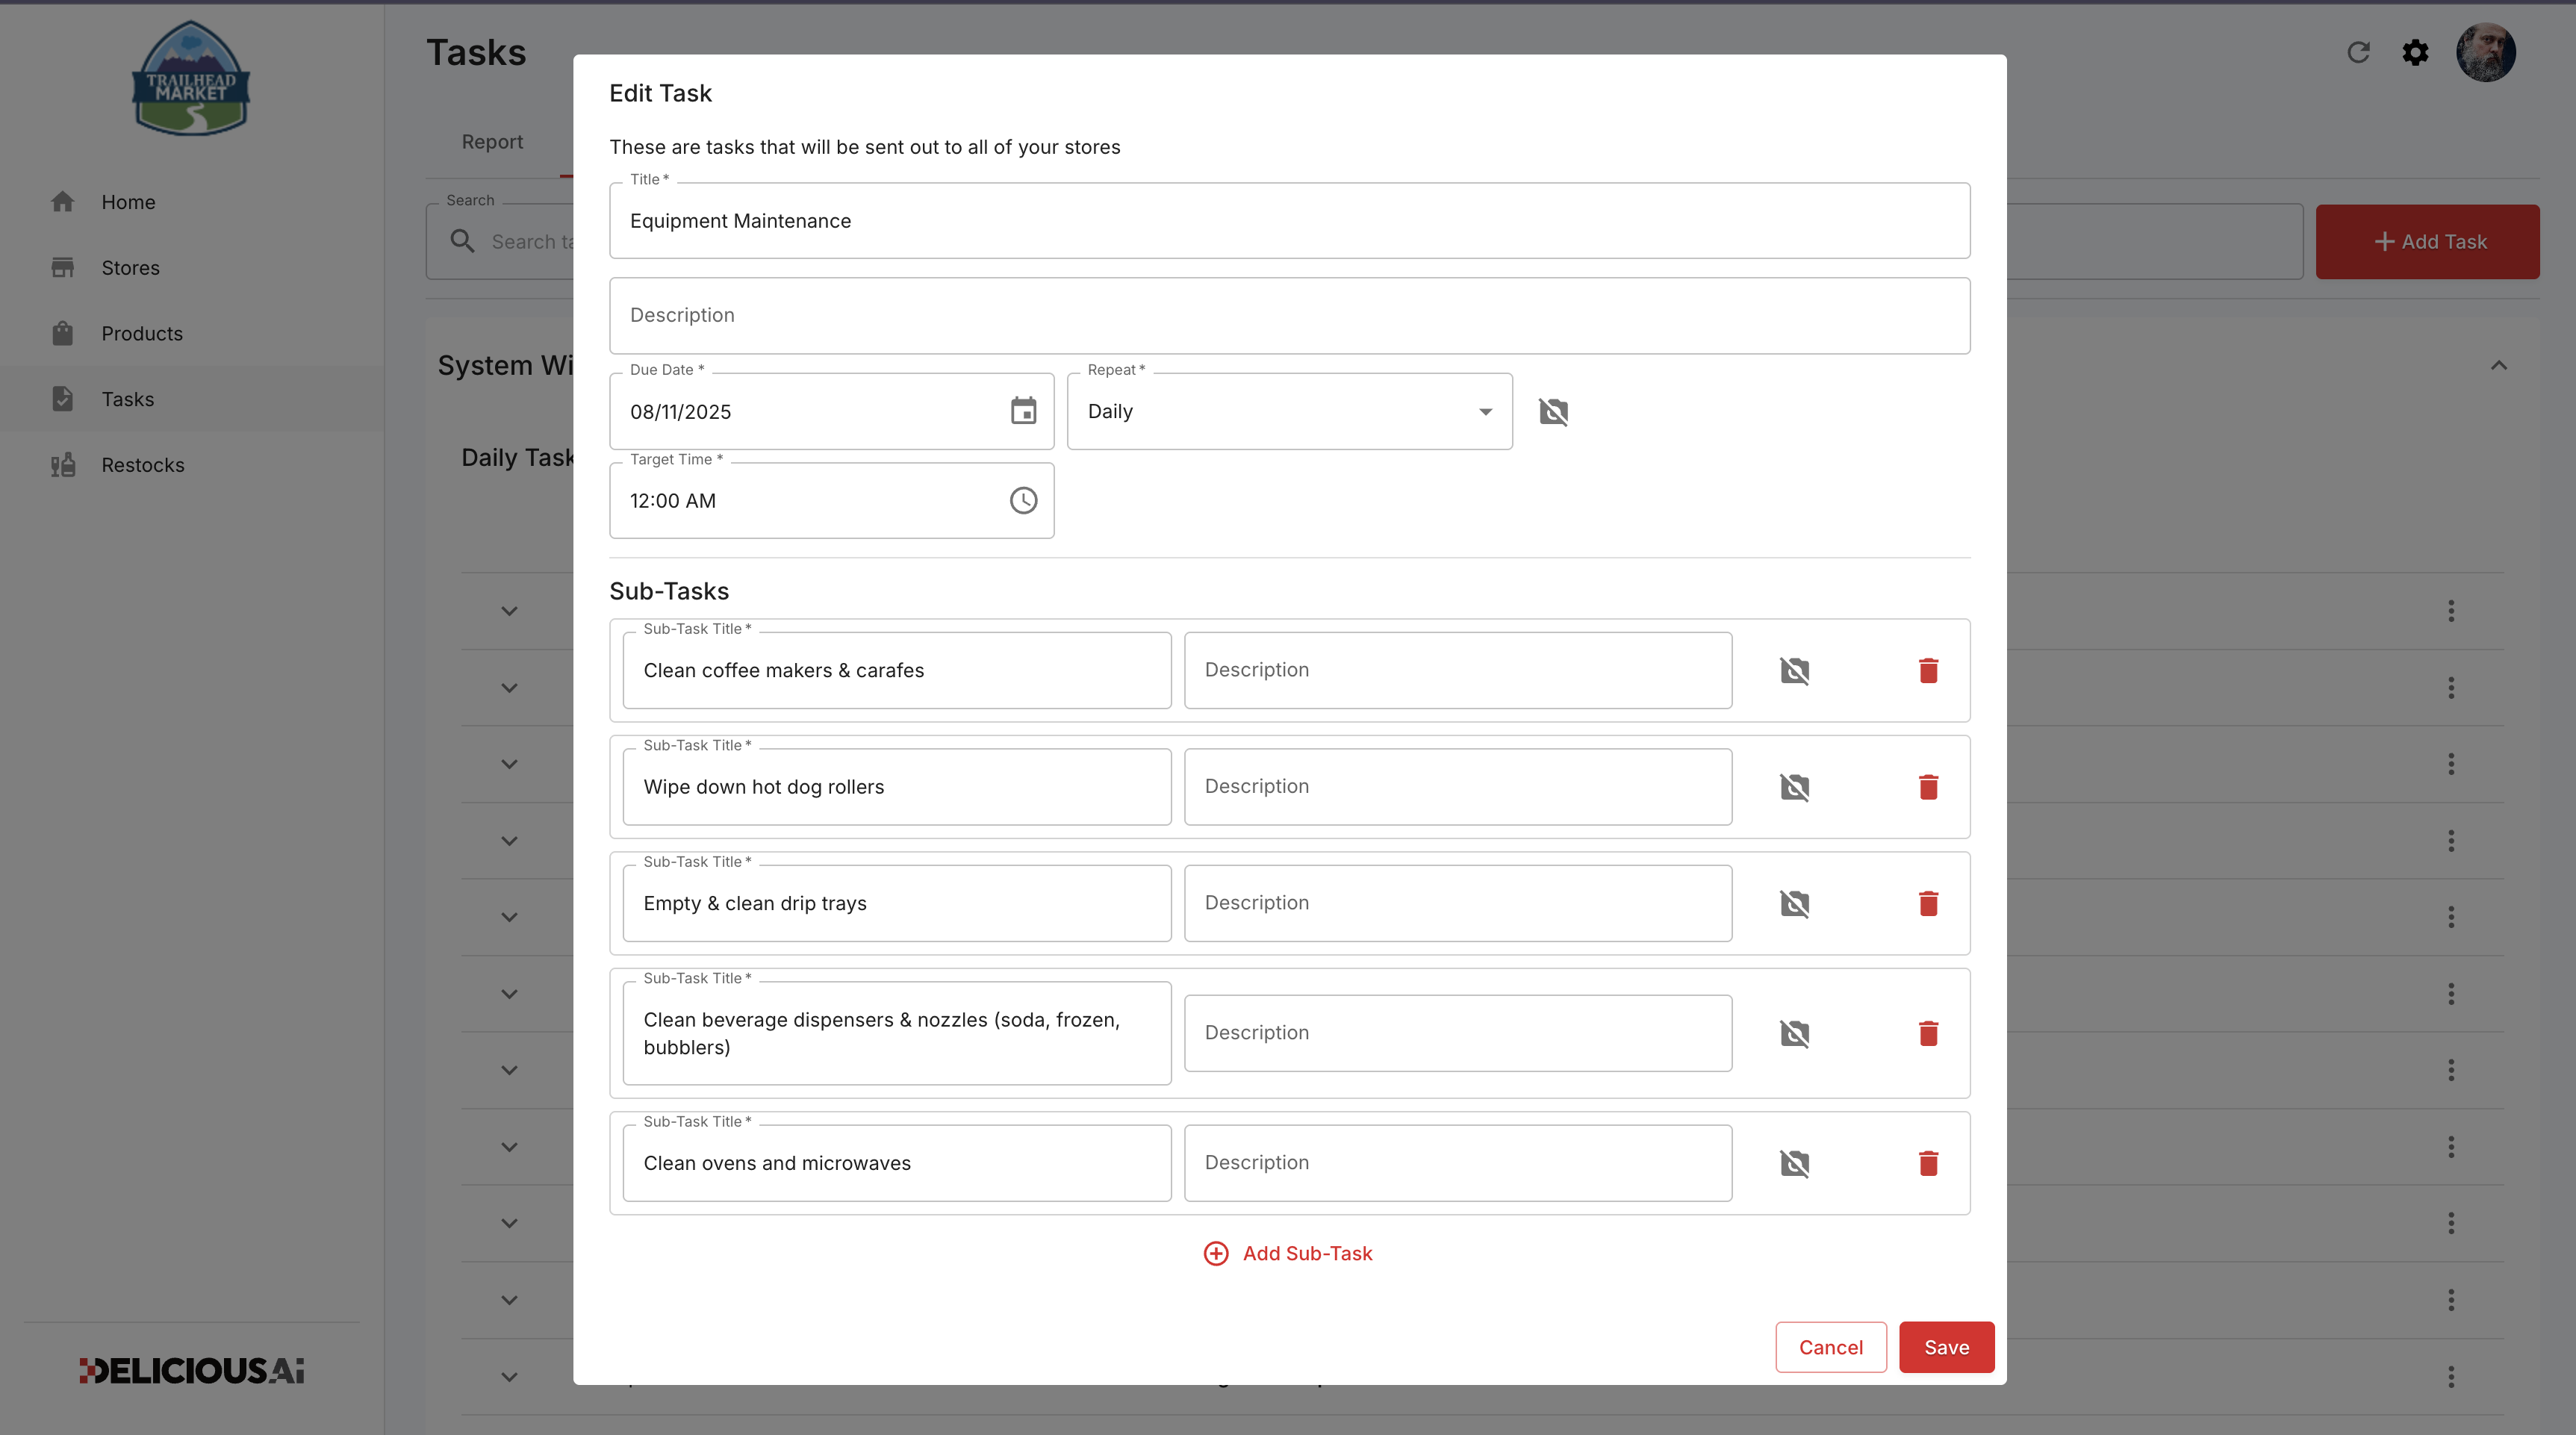Save the edited task
The image size is (2576, 1435).
1946,1347
